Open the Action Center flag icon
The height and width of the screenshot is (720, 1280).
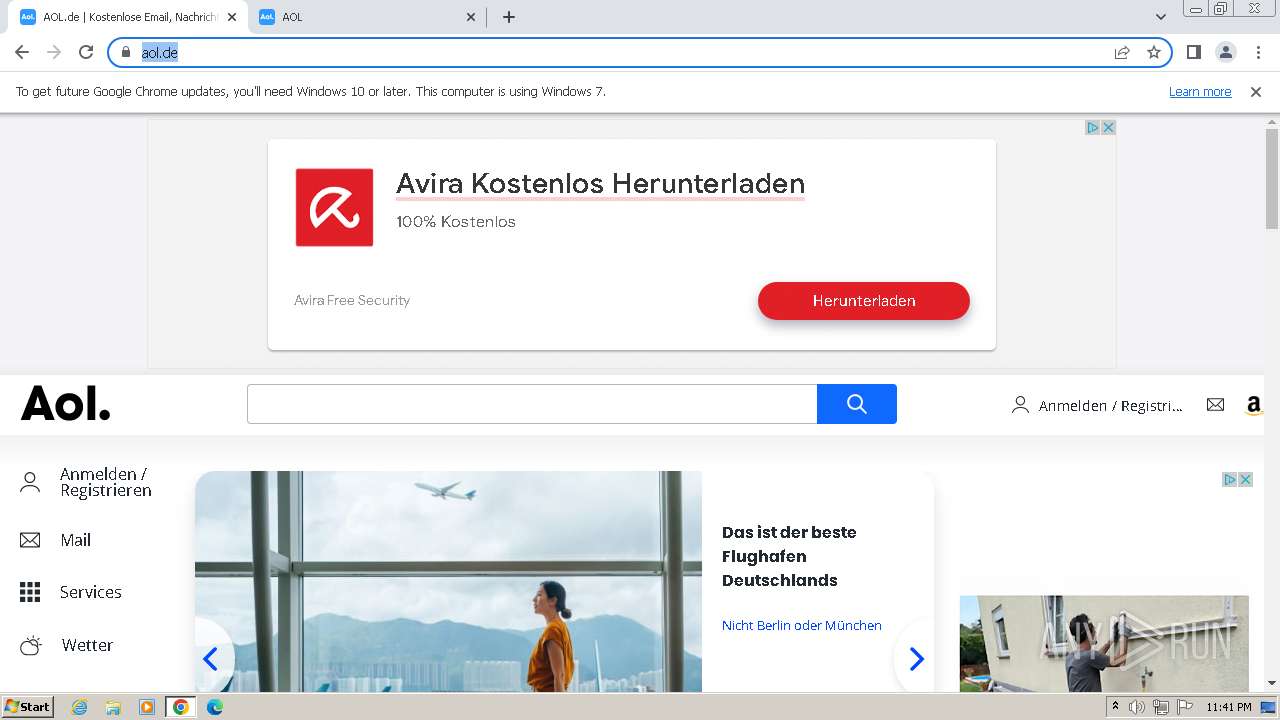click(x=1183, y=707)
